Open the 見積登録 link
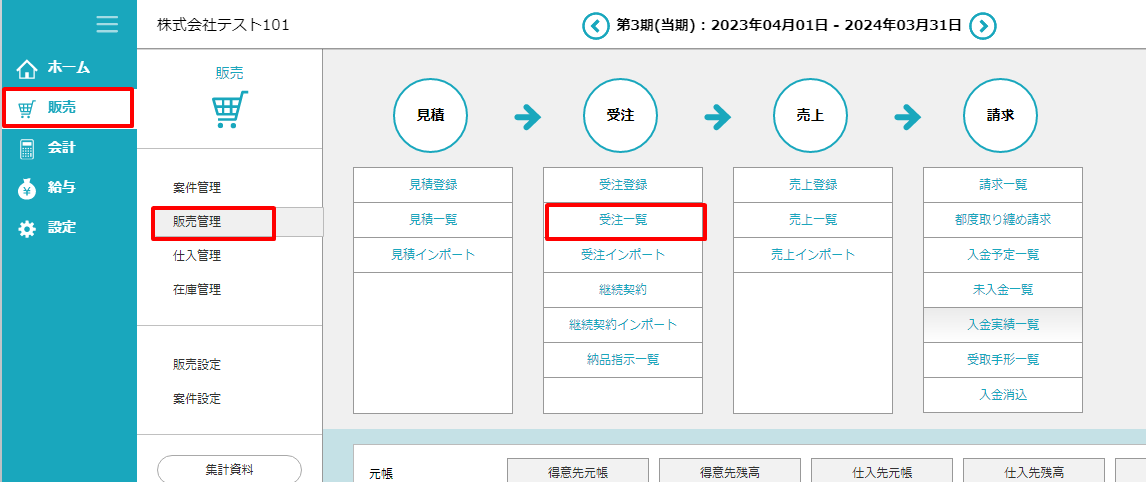The image size is (1146, 482). click(433, 185)
